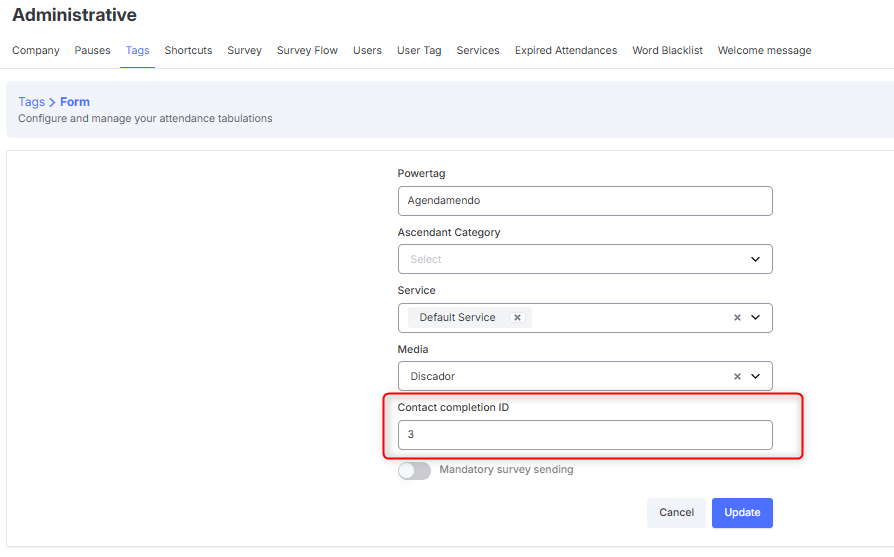Click the Administrative page heading
Viewport: 894px width, 557px height.
pos(75,15)
